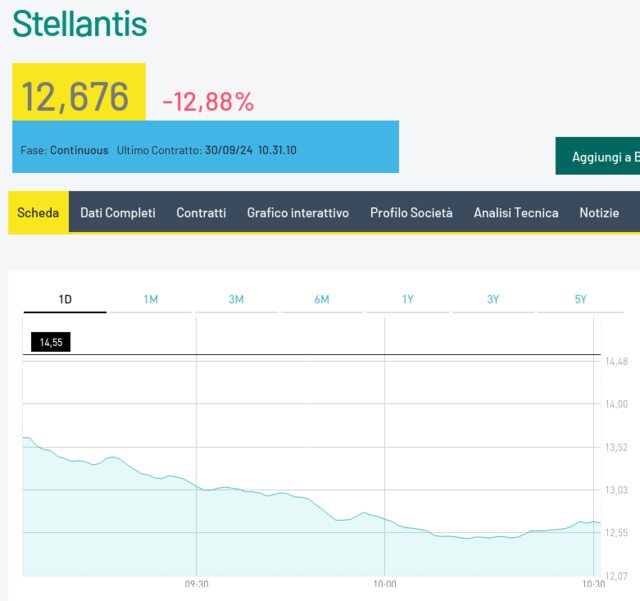Click the 12,55 axis value
The width and height of the screenshot is (640, 601).
(x=616, y=533)
